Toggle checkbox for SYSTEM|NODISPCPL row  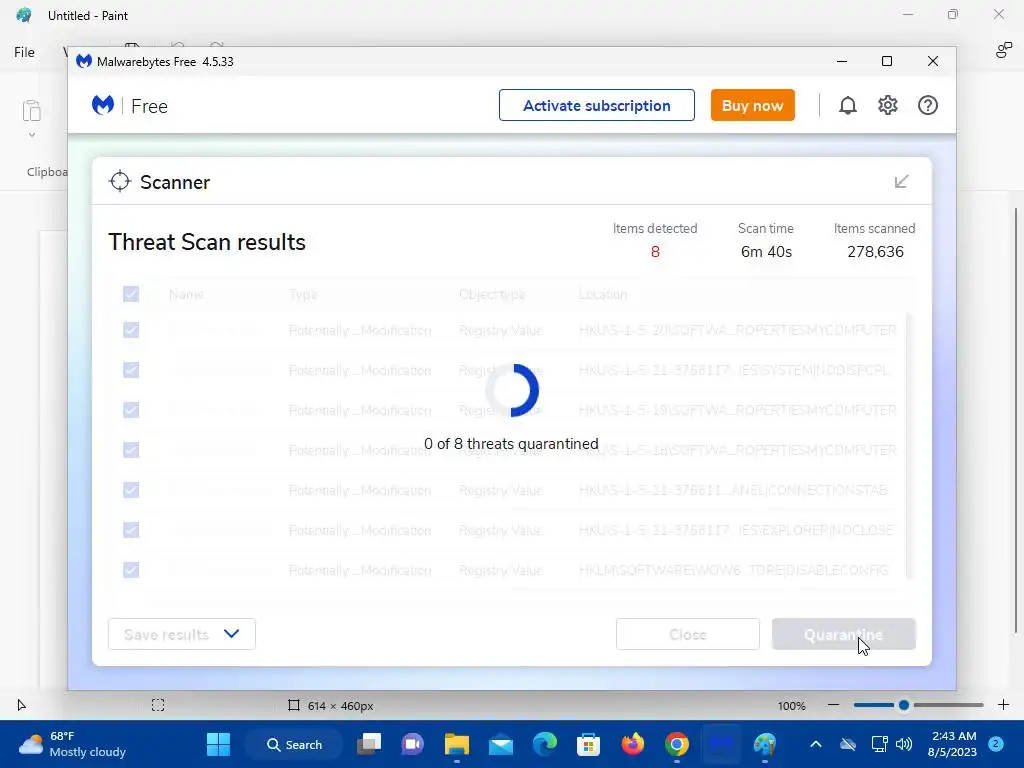(131, 370)
